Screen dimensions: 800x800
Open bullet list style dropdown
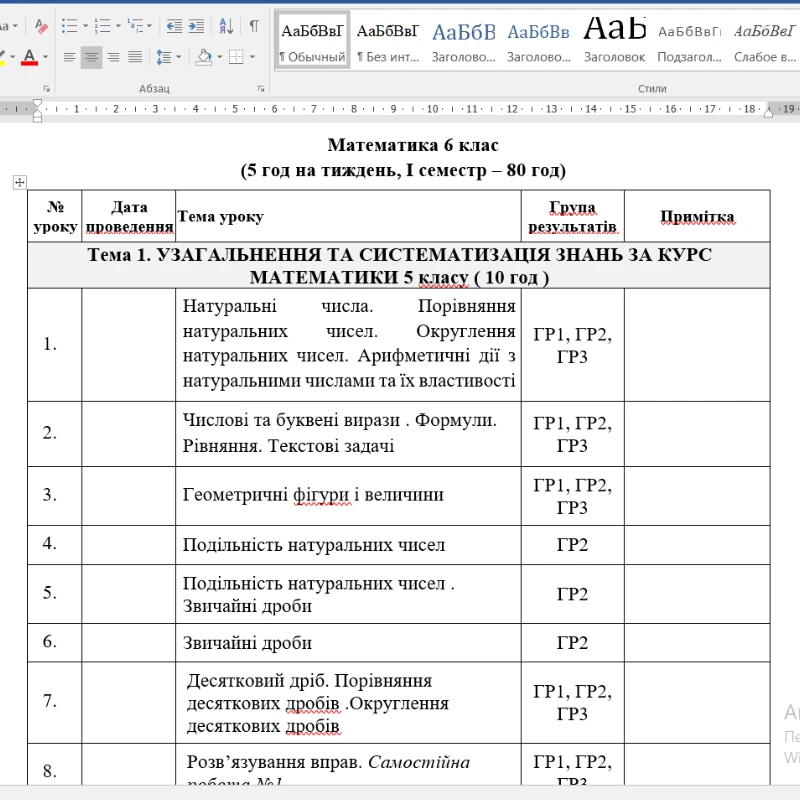click(x=85, y=26)
